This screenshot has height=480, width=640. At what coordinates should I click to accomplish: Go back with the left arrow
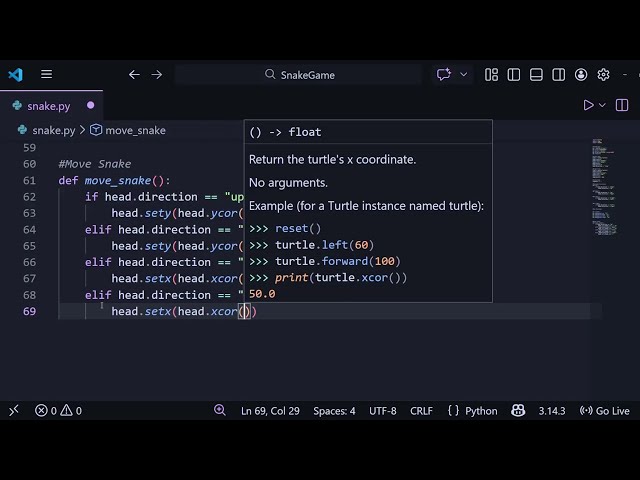click(134, 75)
